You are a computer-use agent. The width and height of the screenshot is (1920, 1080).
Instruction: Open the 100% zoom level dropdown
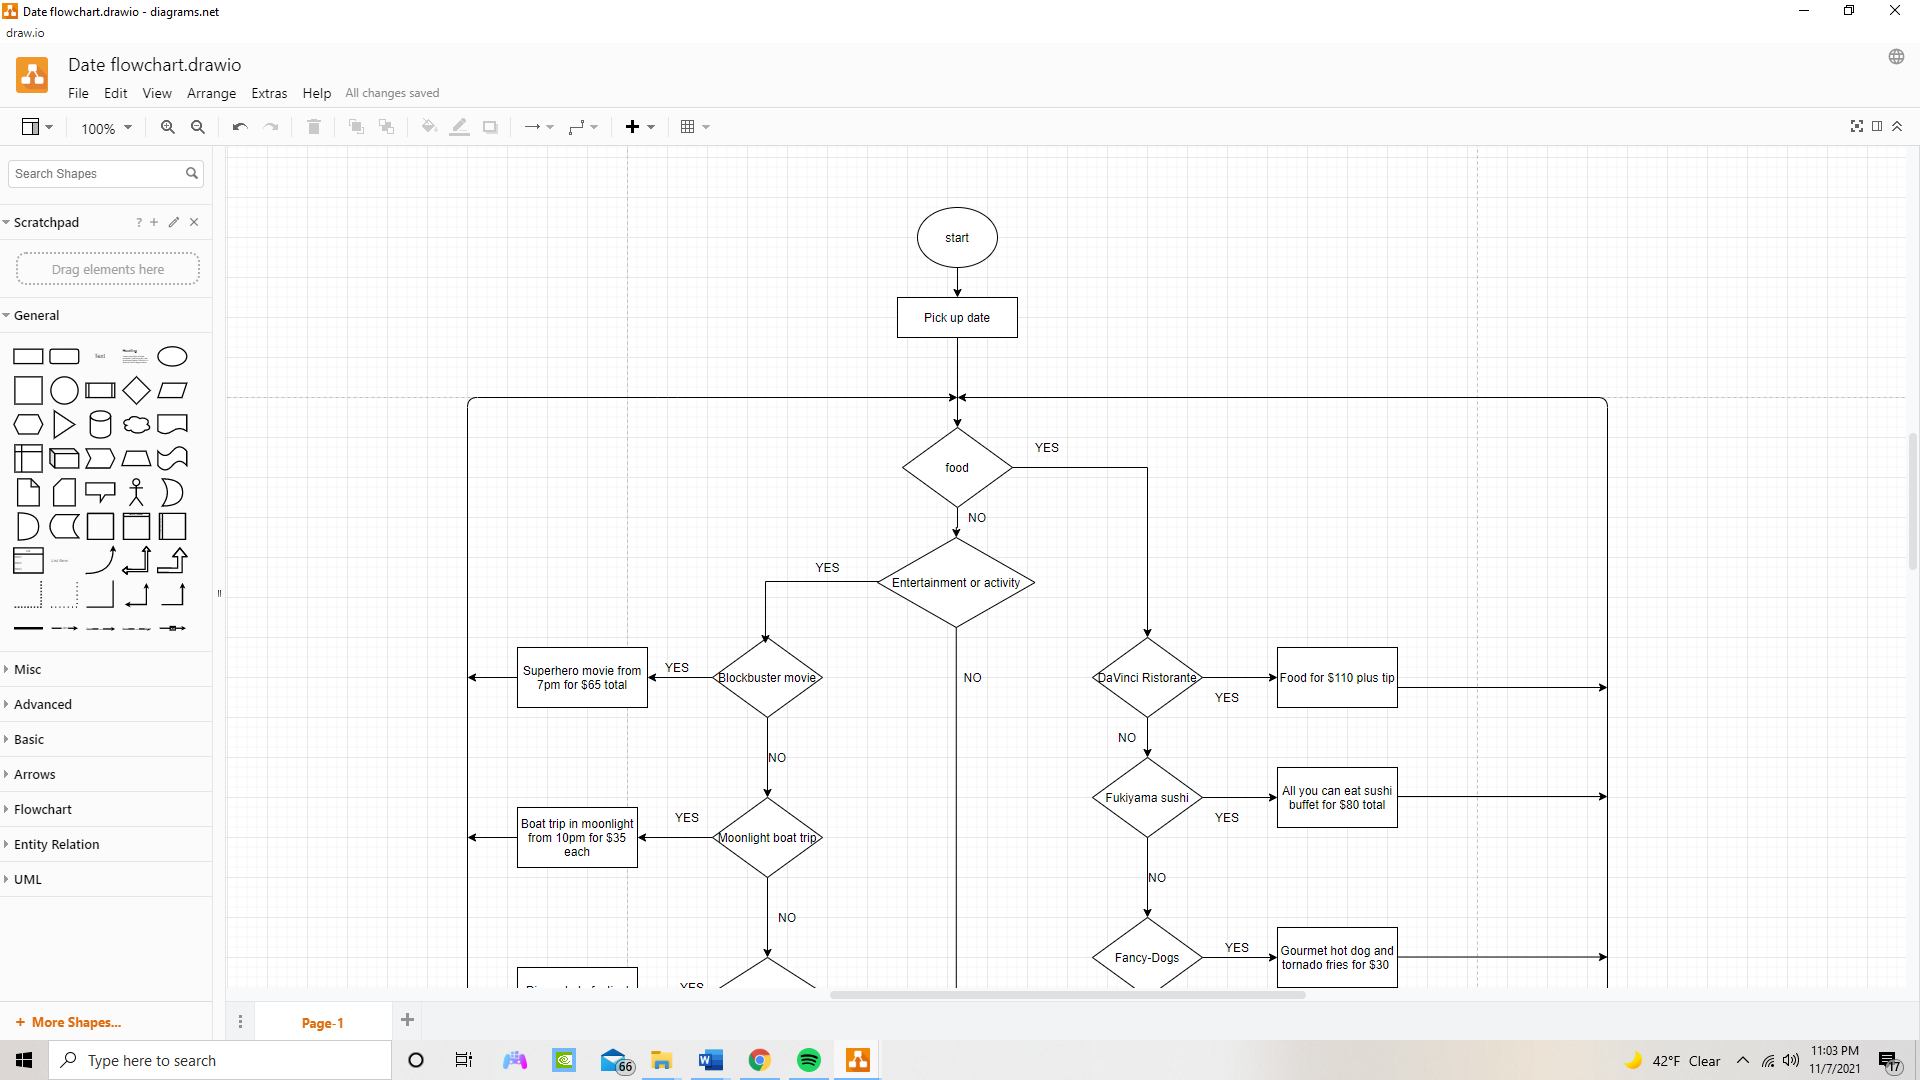click(x=106, y=128)
